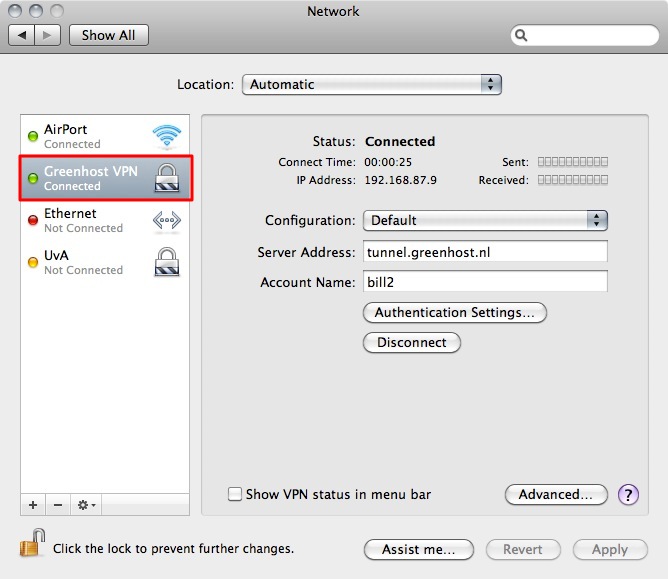Click the Server Address text field
The image size is (668, 579).
(485, 252)
